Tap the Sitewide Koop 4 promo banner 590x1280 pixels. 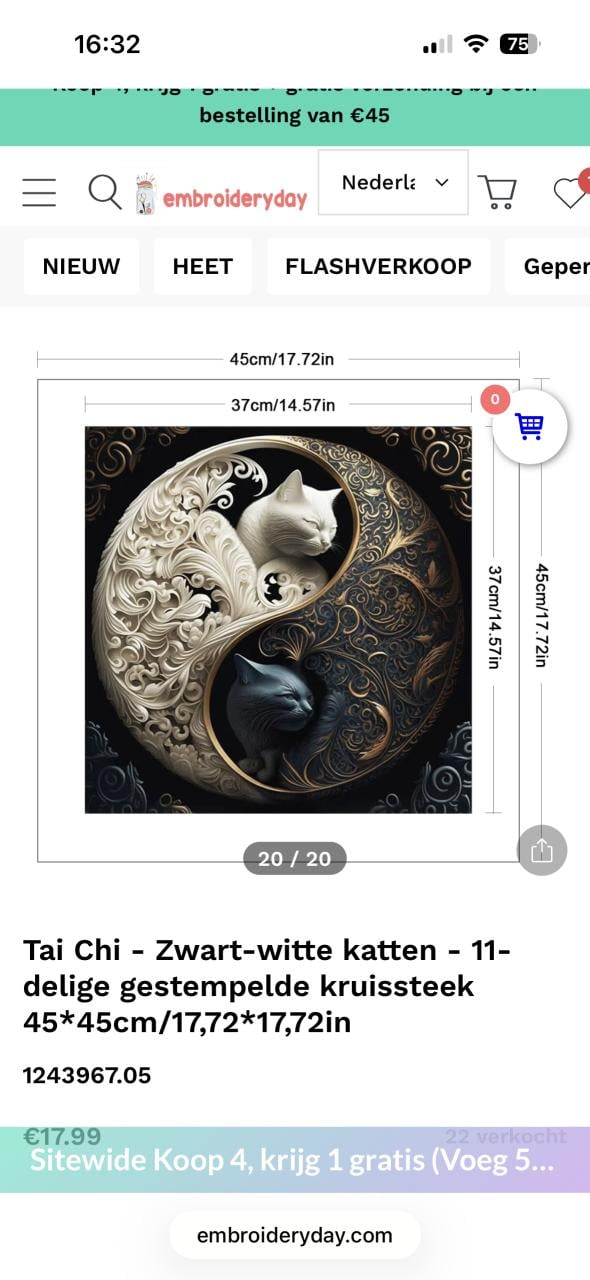tap(295, 1160)
